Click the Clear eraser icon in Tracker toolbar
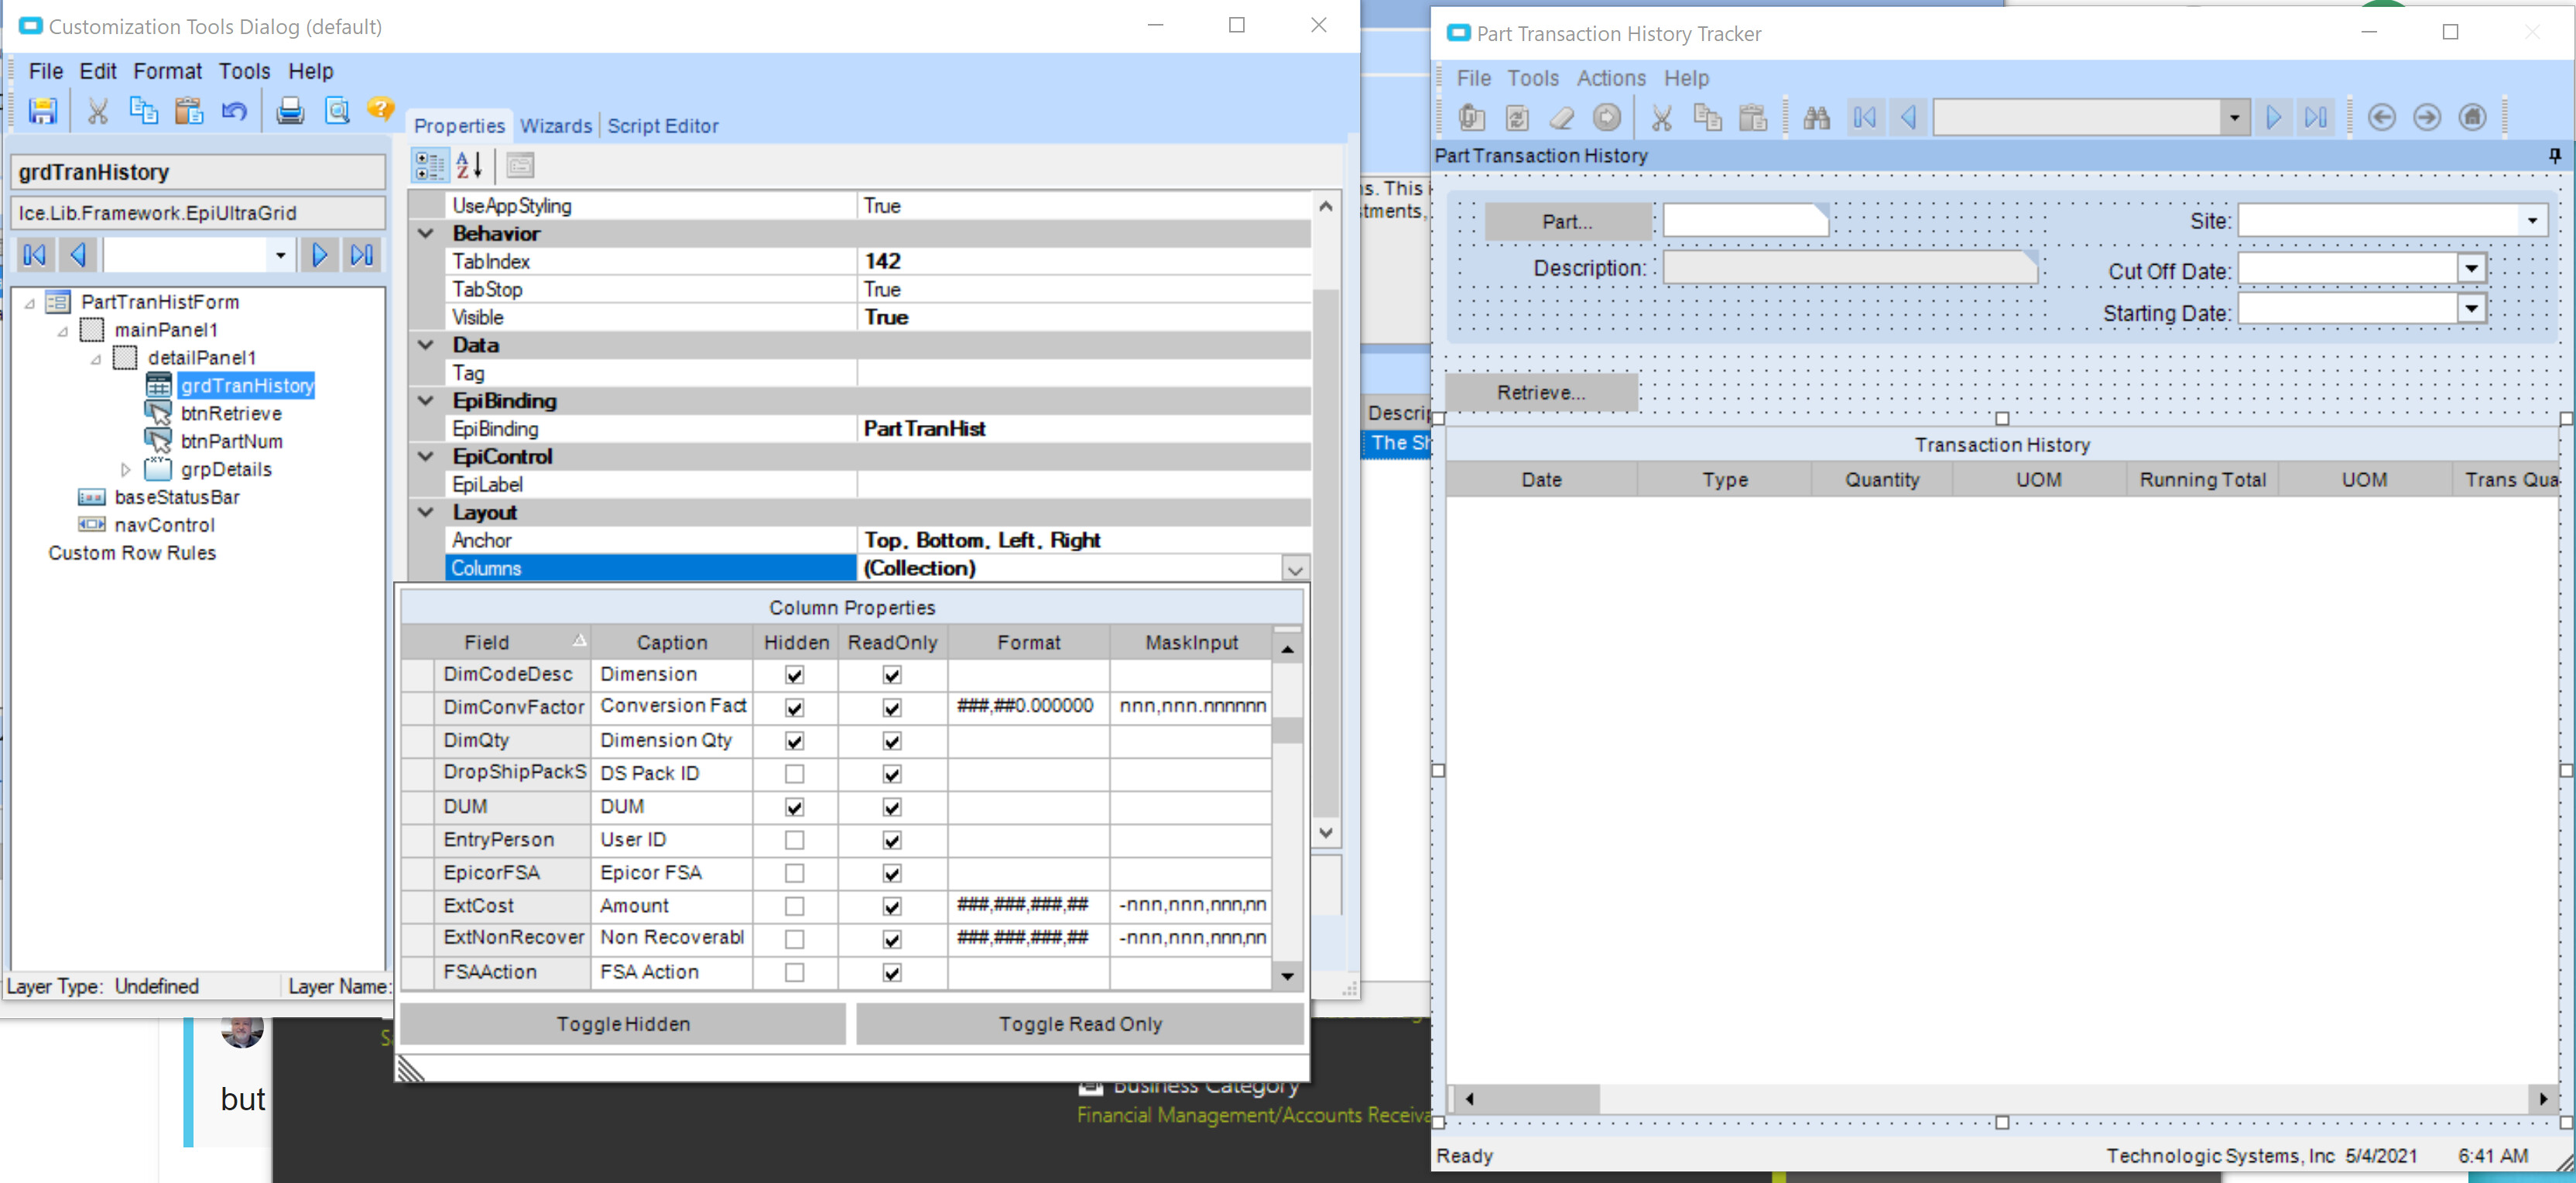 coord(1561,118)
